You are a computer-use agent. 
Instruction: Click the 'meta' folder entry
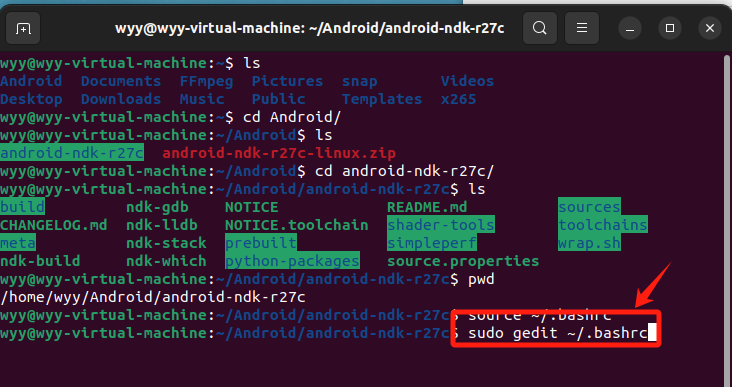coord(18,243)
